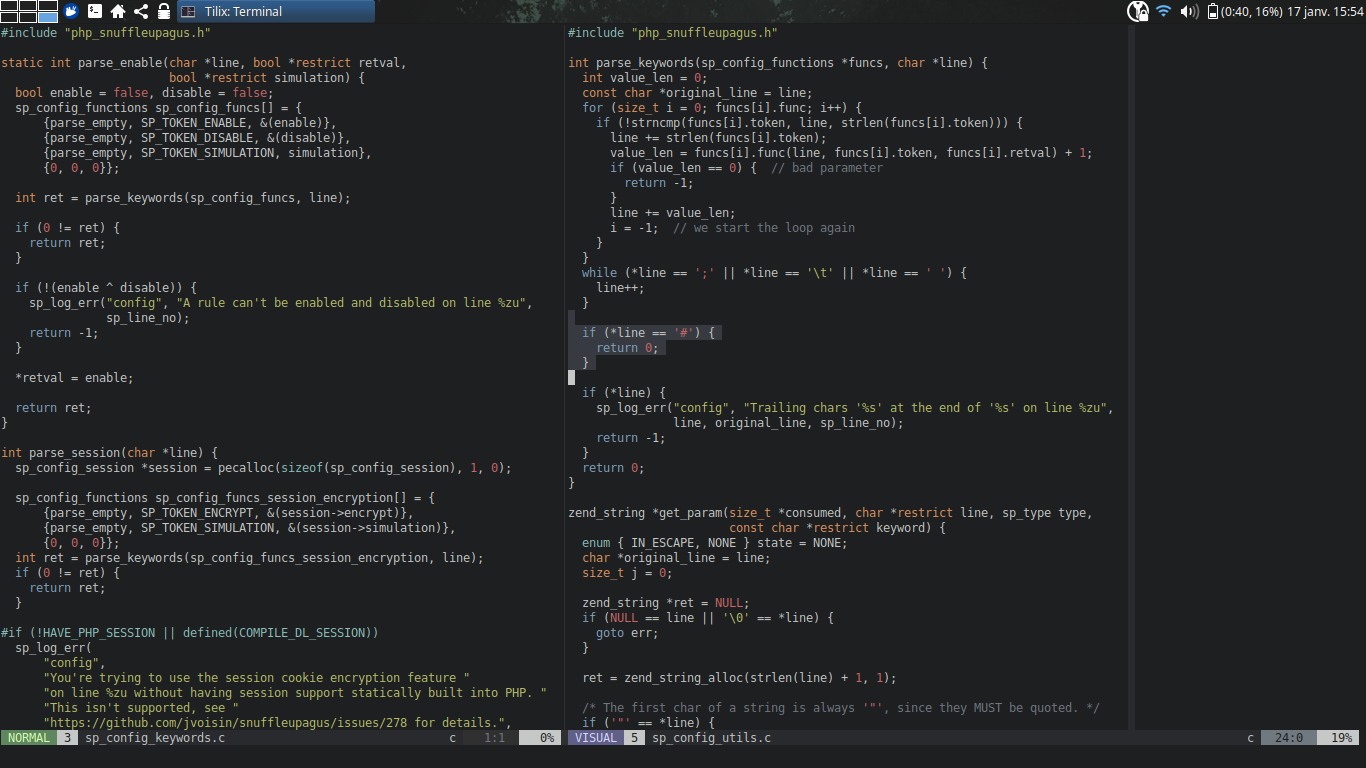Screen dimensions: 1366x768
Task: Switch to the top-left workspace in pager
Action: pos(9,6)
